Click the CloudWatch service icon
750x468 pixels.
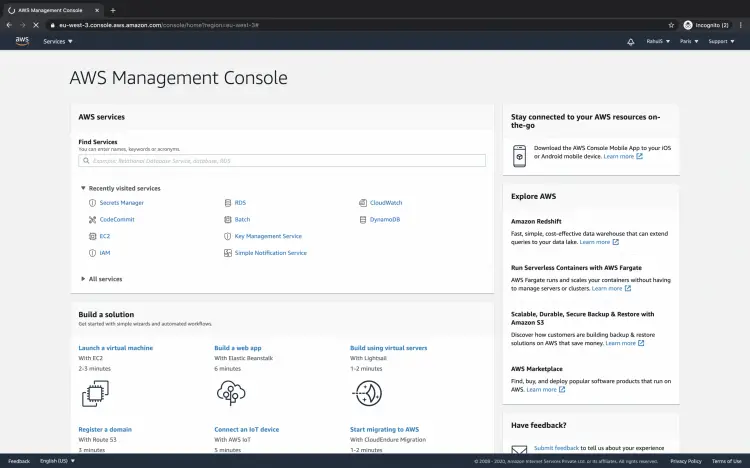(363, 203)
